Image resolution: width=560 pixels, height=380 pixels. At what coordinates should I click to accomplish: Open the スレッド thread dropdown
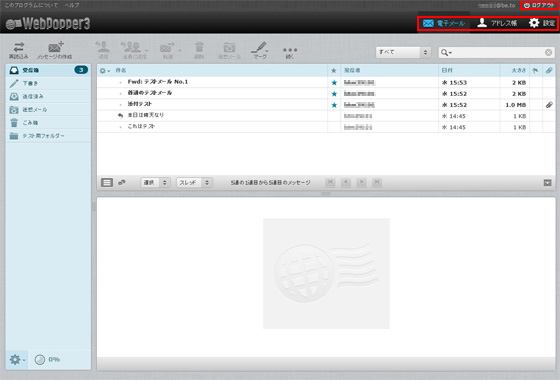coord(195,182)
